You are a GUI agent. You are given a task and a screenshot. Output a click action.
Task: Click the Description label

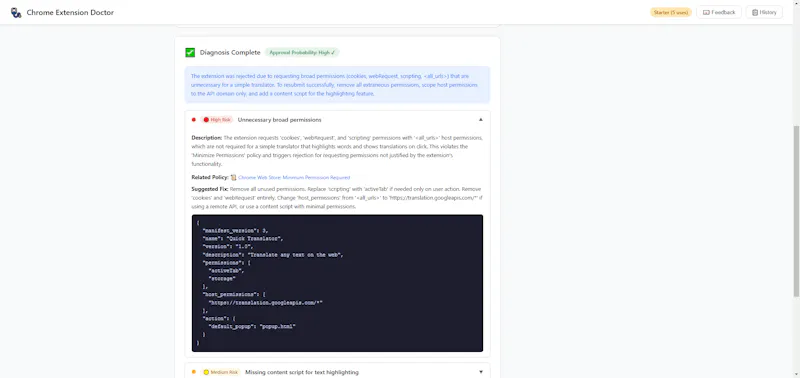coord(207,138)
